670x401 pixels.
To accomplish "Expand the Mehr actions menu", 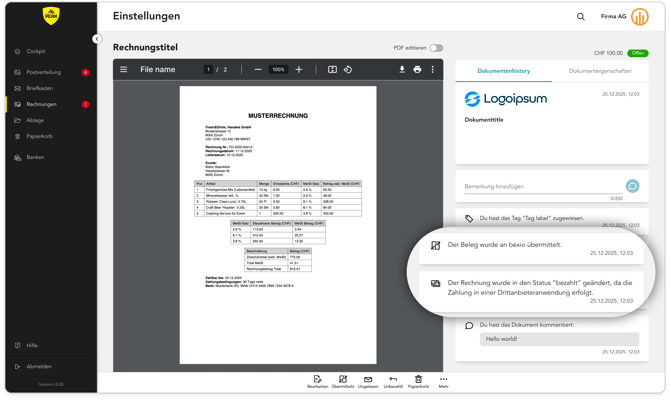I will (x=443, y=382).
